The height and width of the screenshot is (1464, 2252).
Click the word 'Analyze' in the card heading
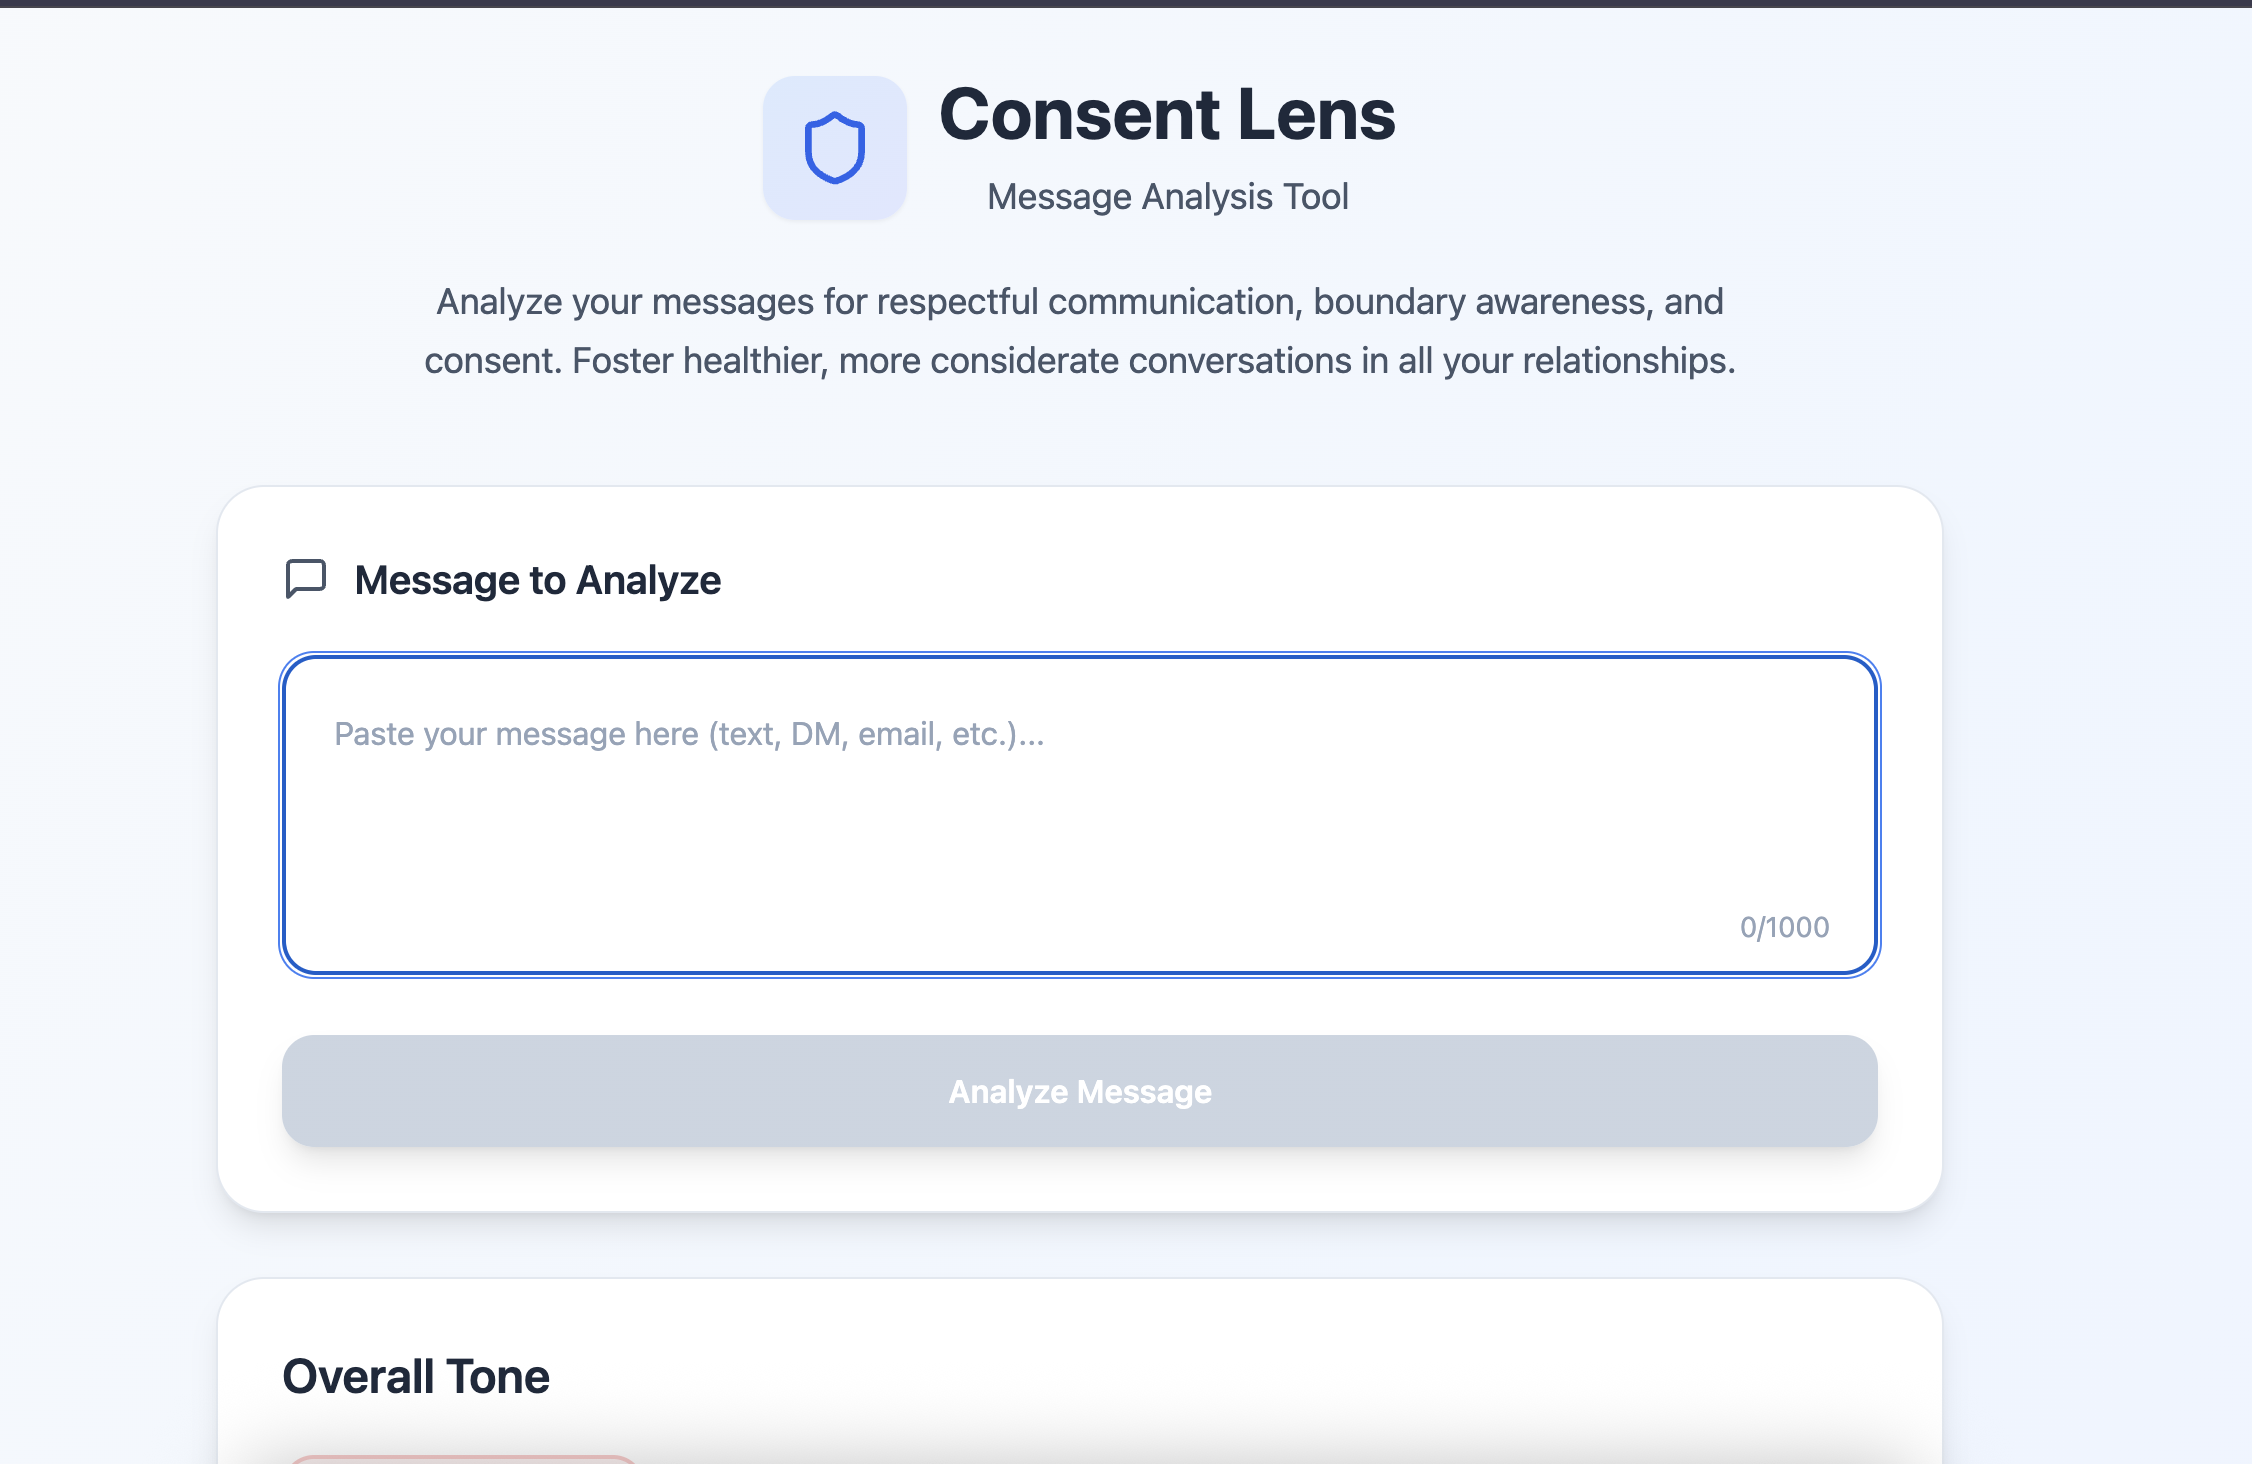coord(649,580)
